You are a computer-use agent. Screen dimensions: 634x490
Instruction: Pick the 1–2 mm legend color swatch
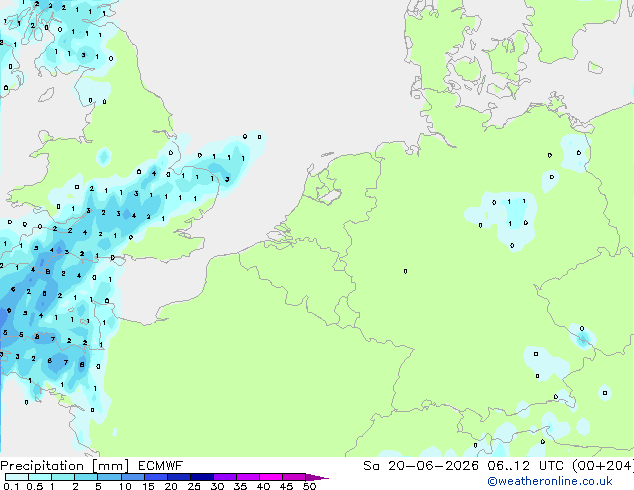click(x=63, y=477)
